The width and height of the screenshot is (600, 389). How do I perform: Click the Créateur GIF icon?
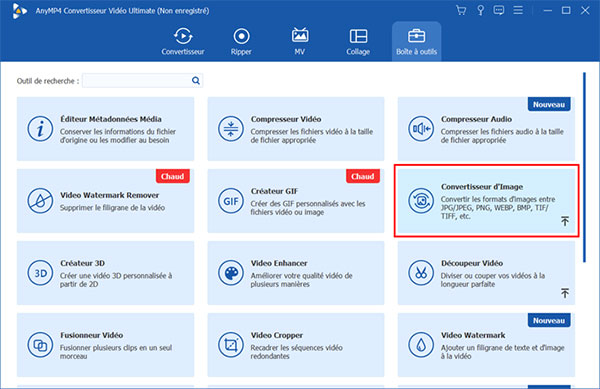click(231, 200)
